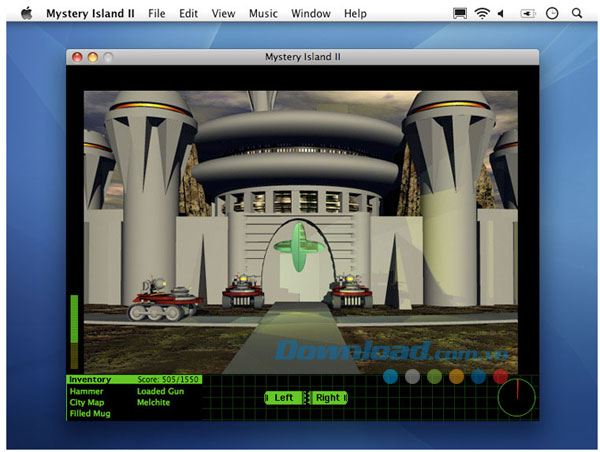
Task: Turn Right with the Right button
Action: pos(328,398)
